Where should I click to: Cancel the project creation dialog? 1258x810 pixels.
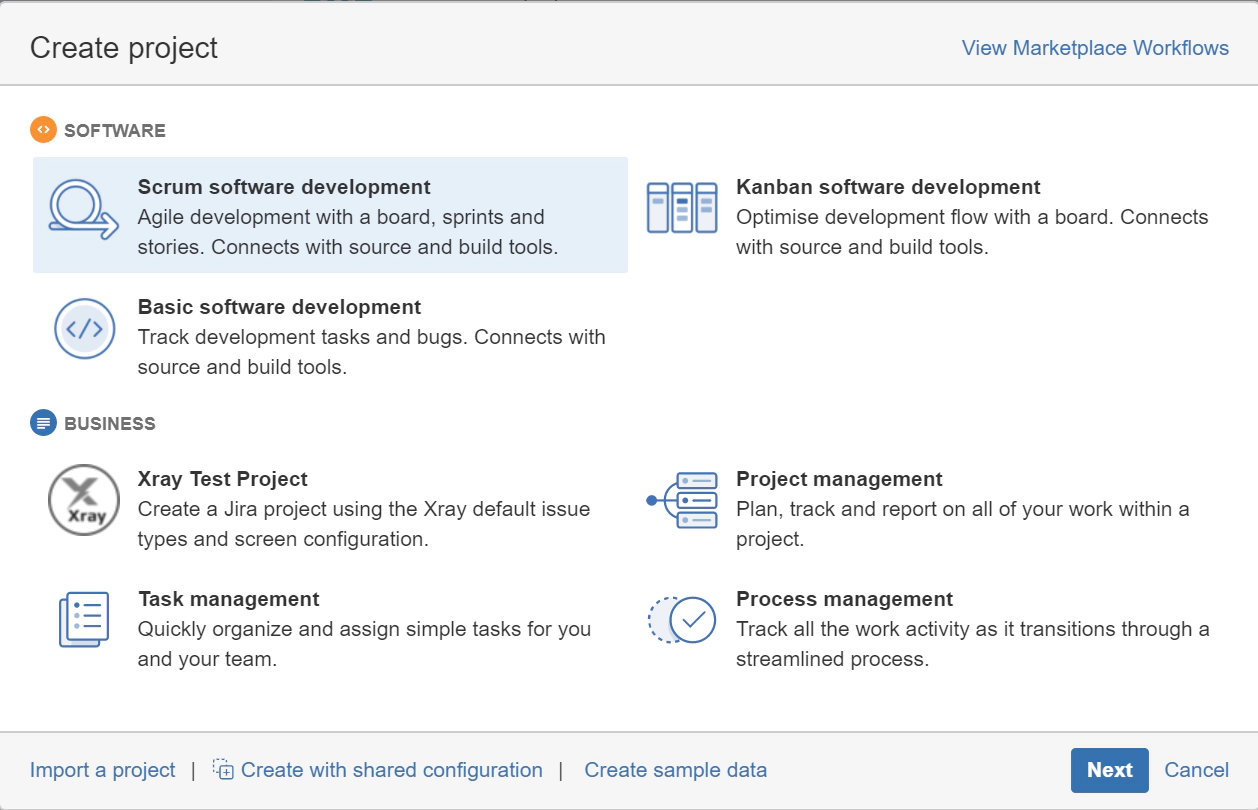point(1196,769)
